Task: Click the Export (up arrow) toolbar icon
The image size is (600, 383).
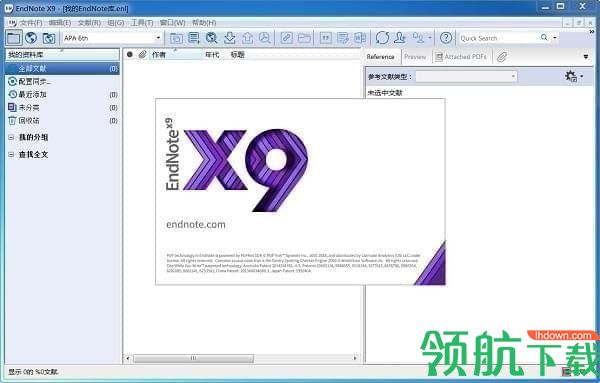Action: click(x=247, y=38)
